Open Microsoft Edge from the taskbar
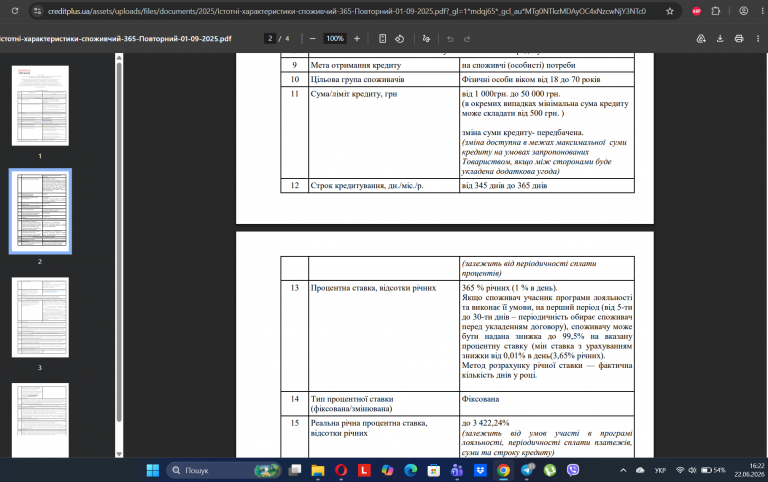 410,470
